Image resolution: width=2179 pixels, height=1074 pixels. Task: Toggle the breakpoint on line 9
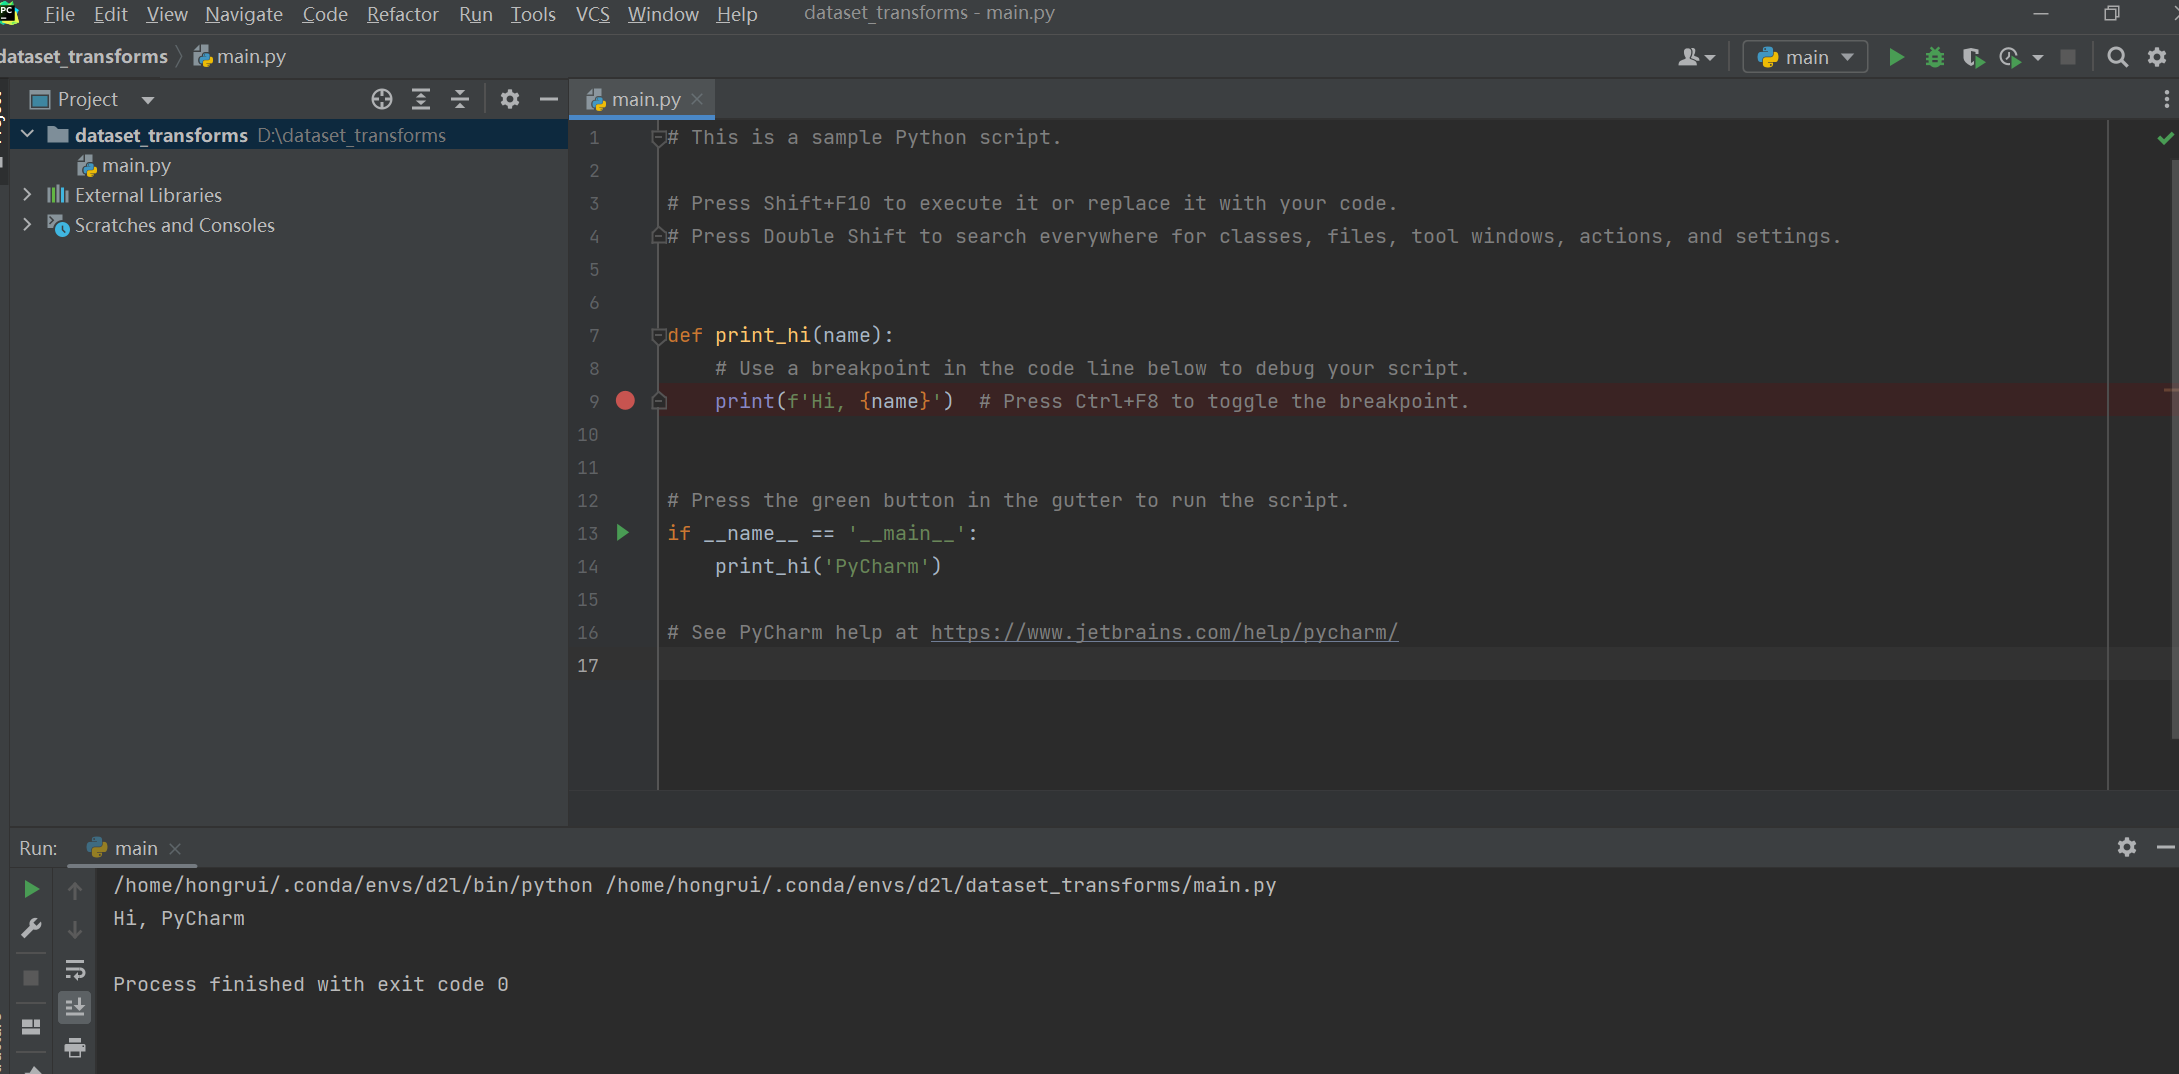pyautogui.click(x=625, y=401)
